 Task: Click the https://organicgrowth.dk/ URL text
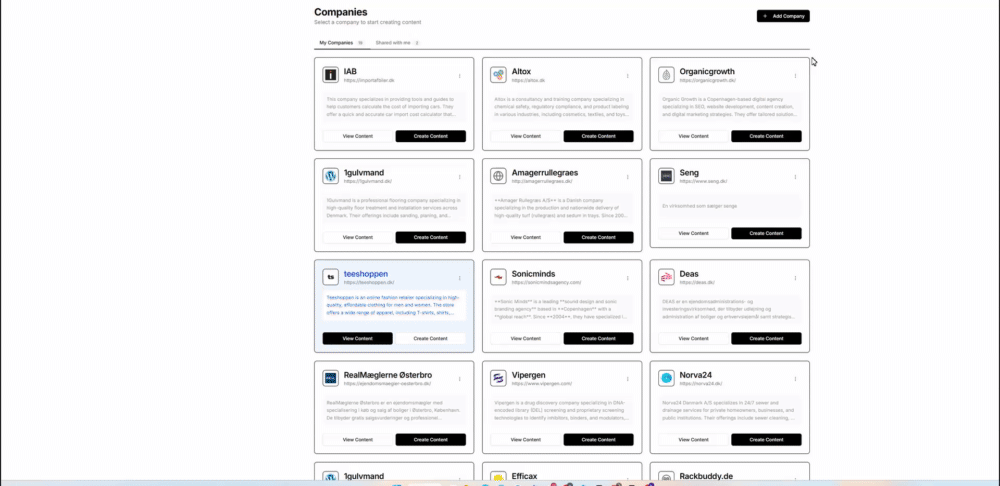[x=708, y=81]
